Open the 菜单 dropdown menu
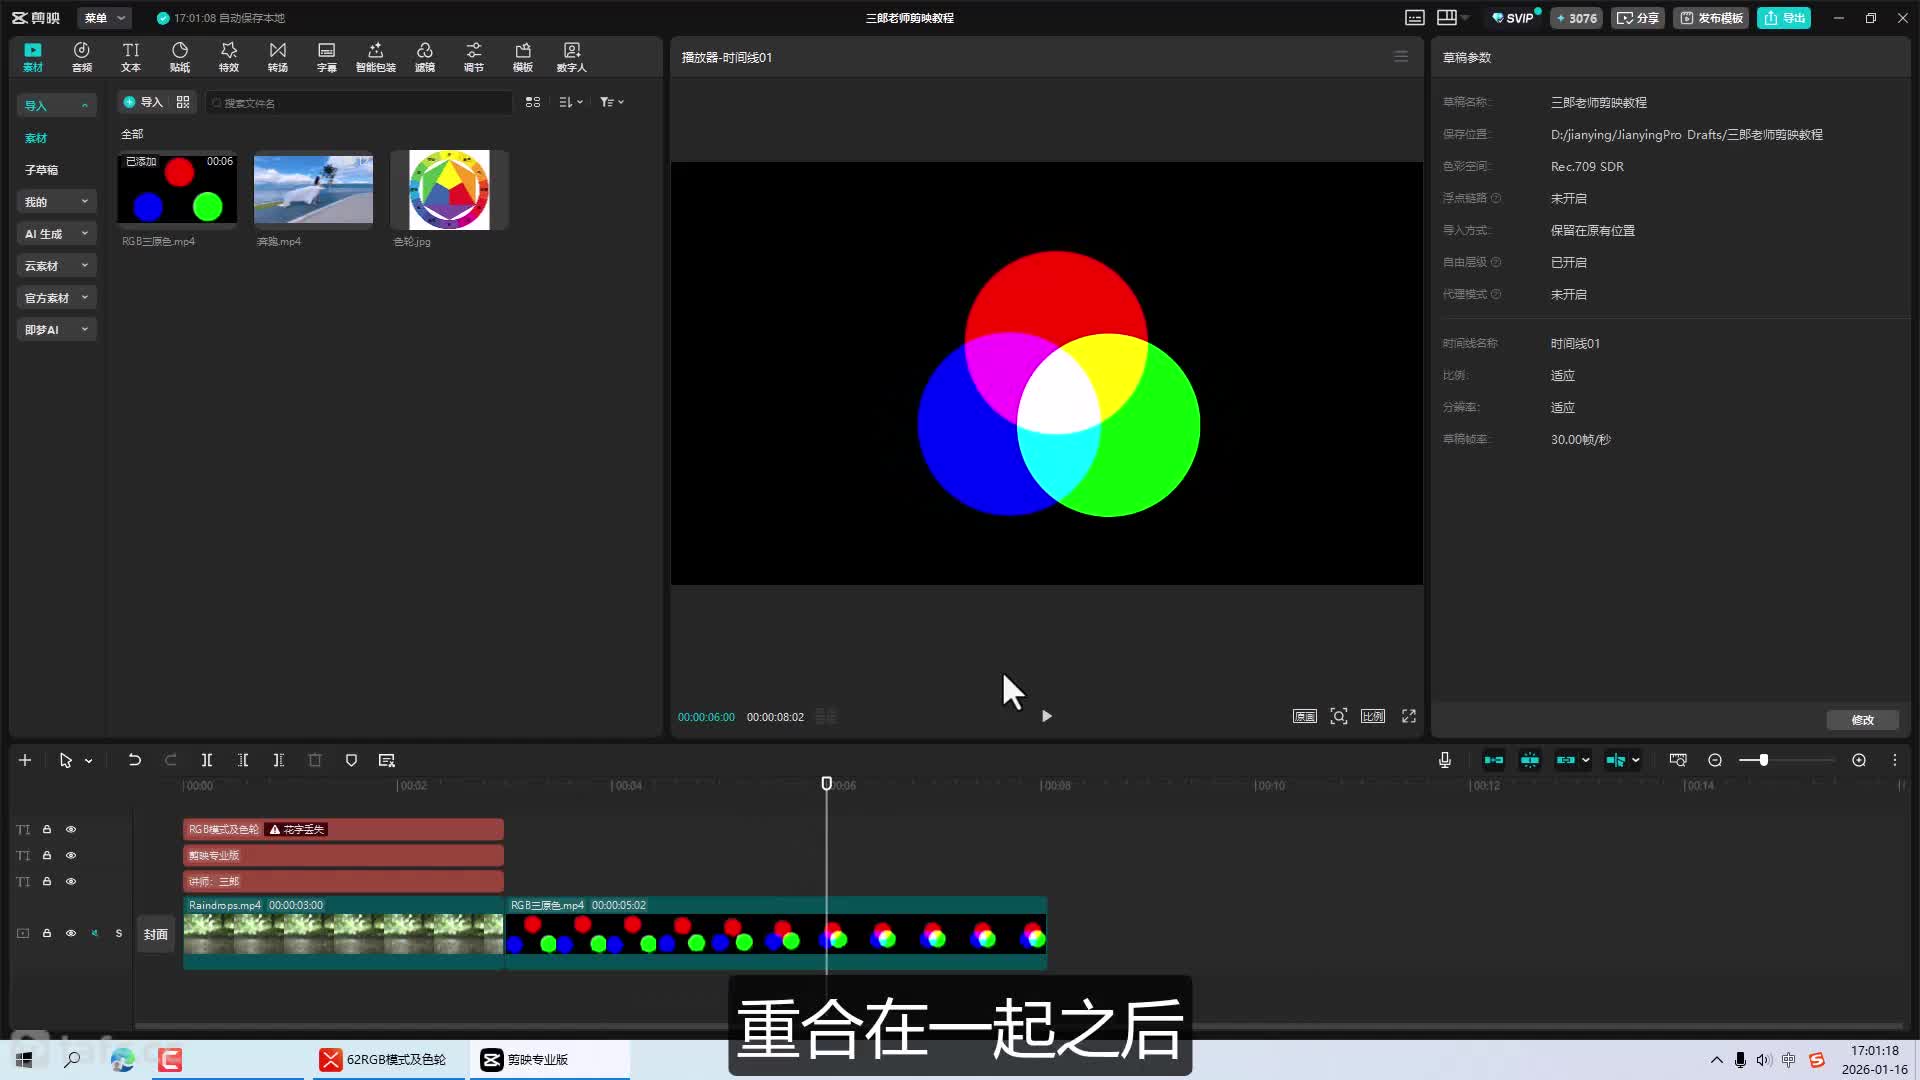The height and width of the screenshot is (1080, 1920). pos(104,18)
